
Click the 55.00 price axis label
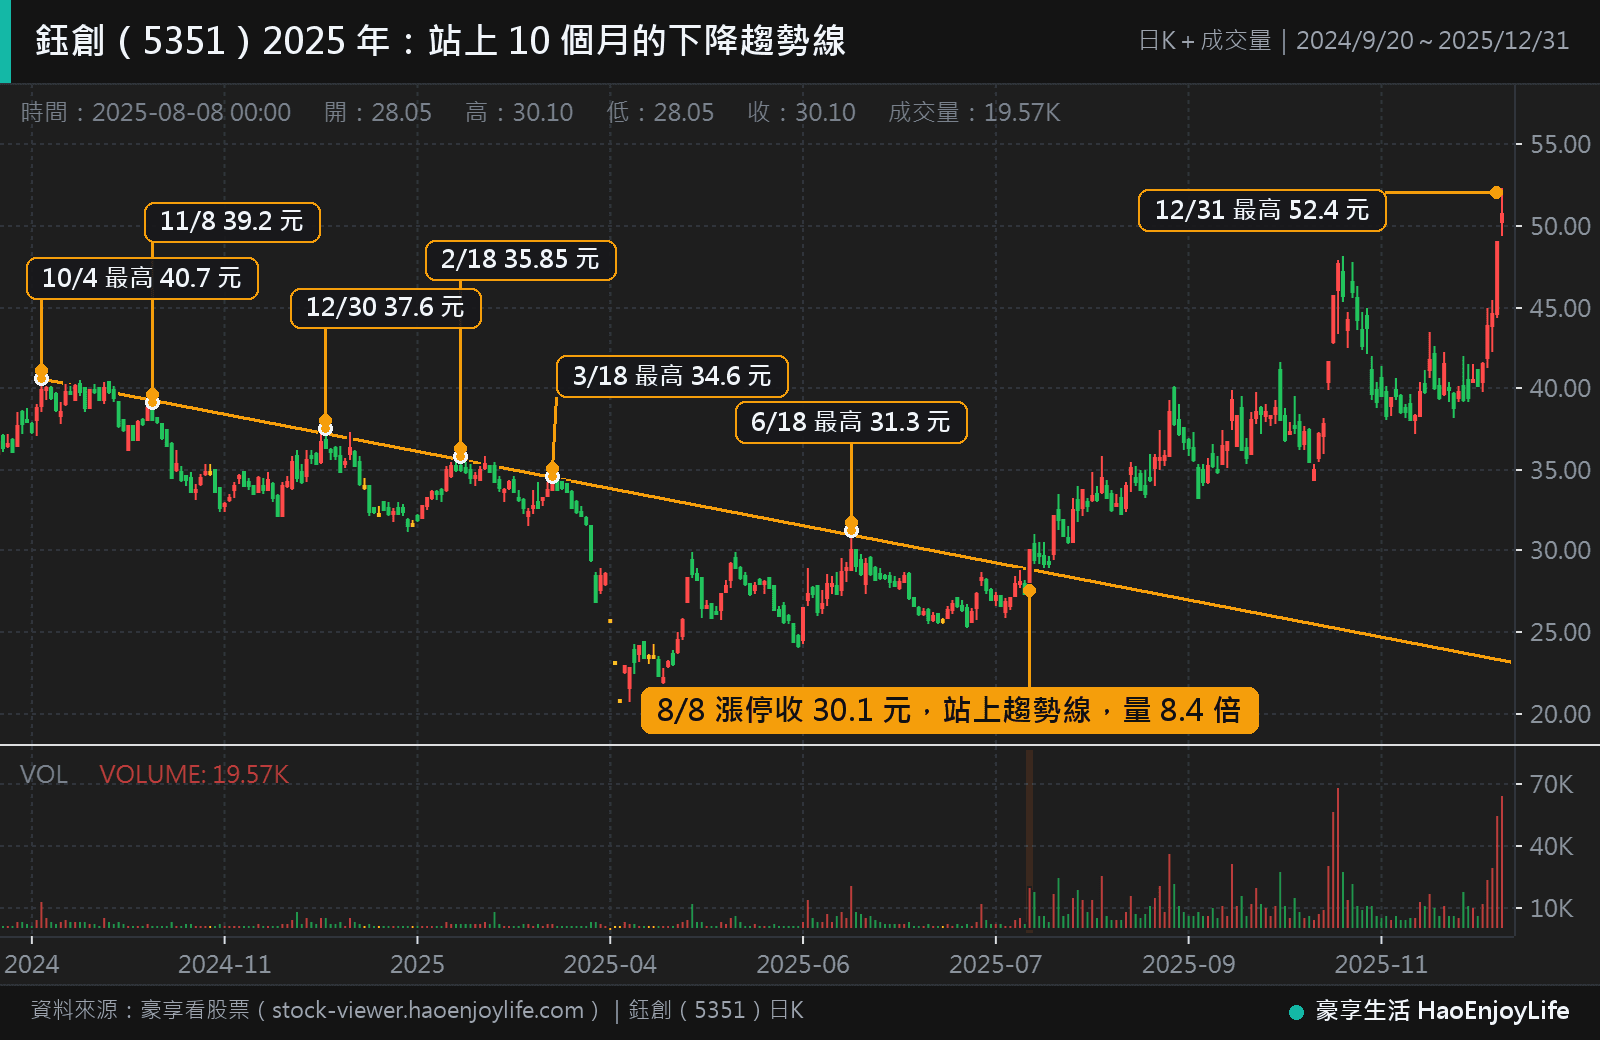[1560, 145]
